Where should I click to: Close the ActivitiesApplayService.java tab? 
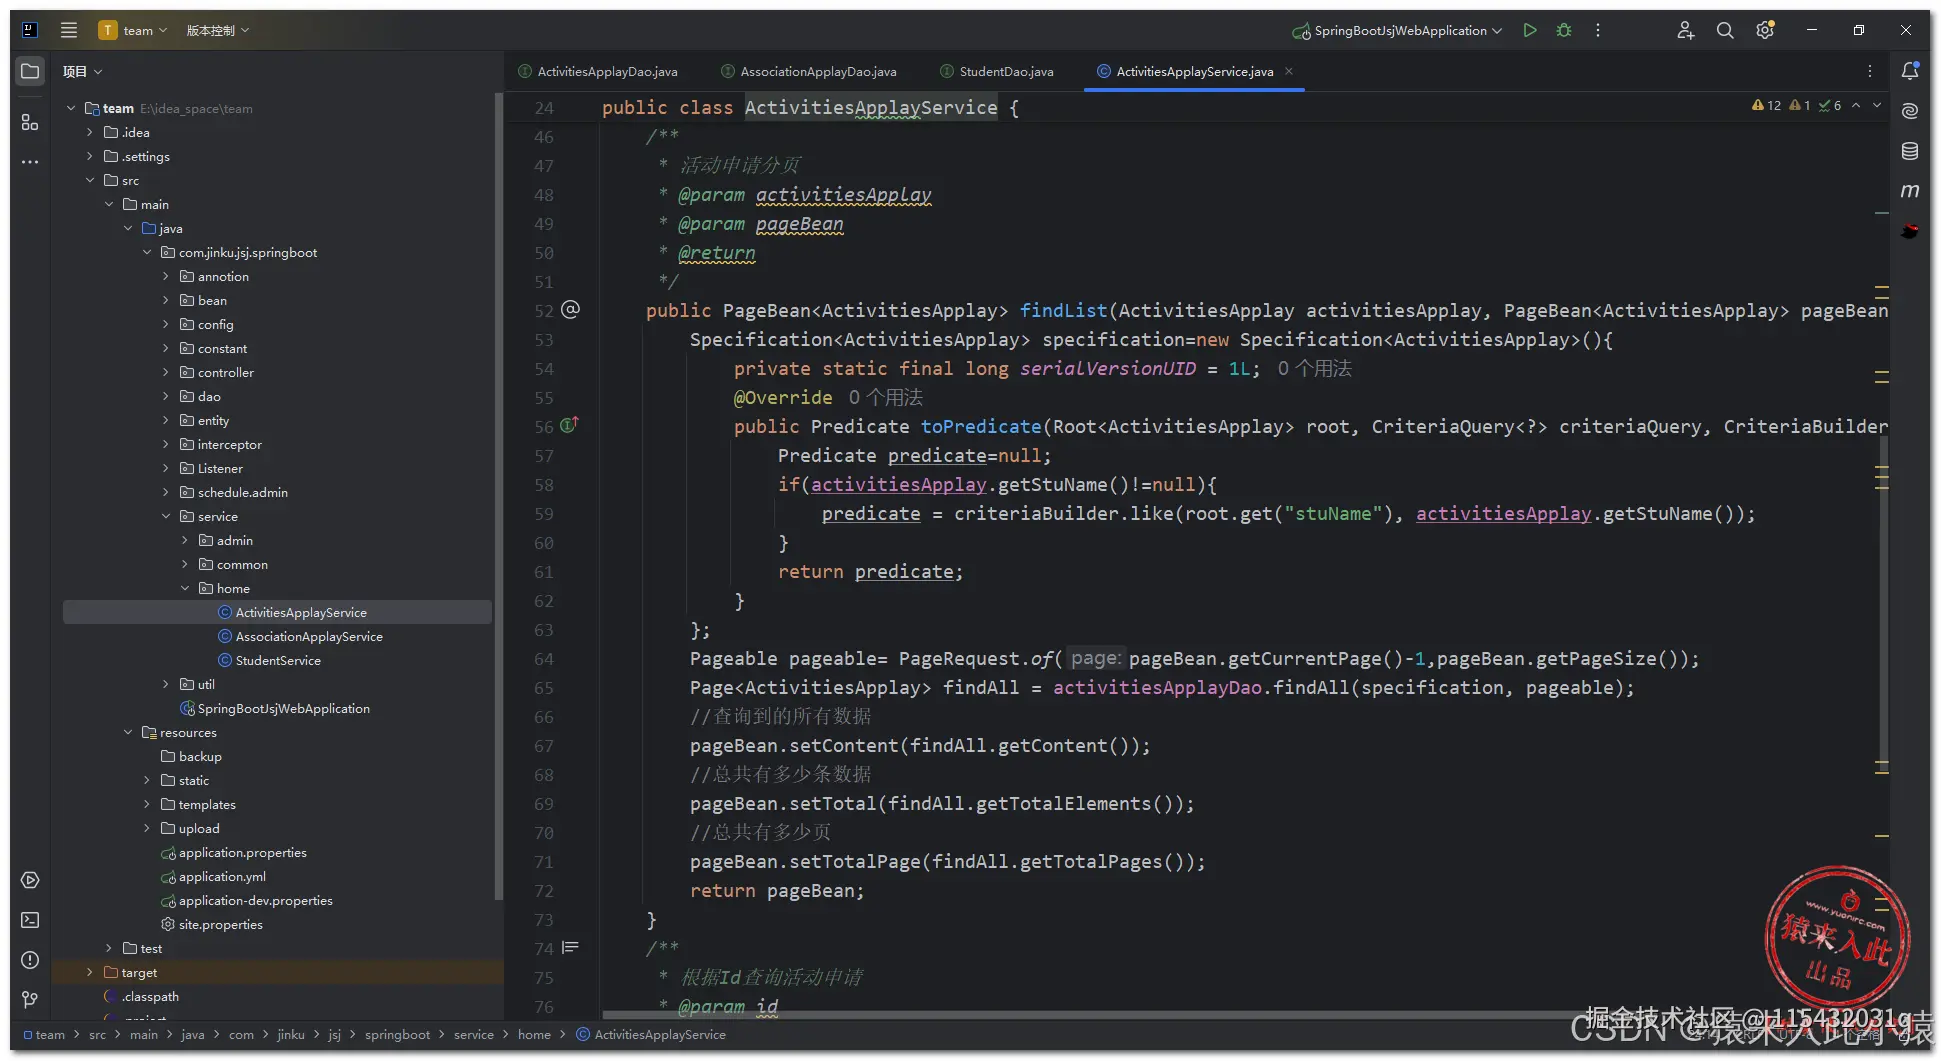1289,71
